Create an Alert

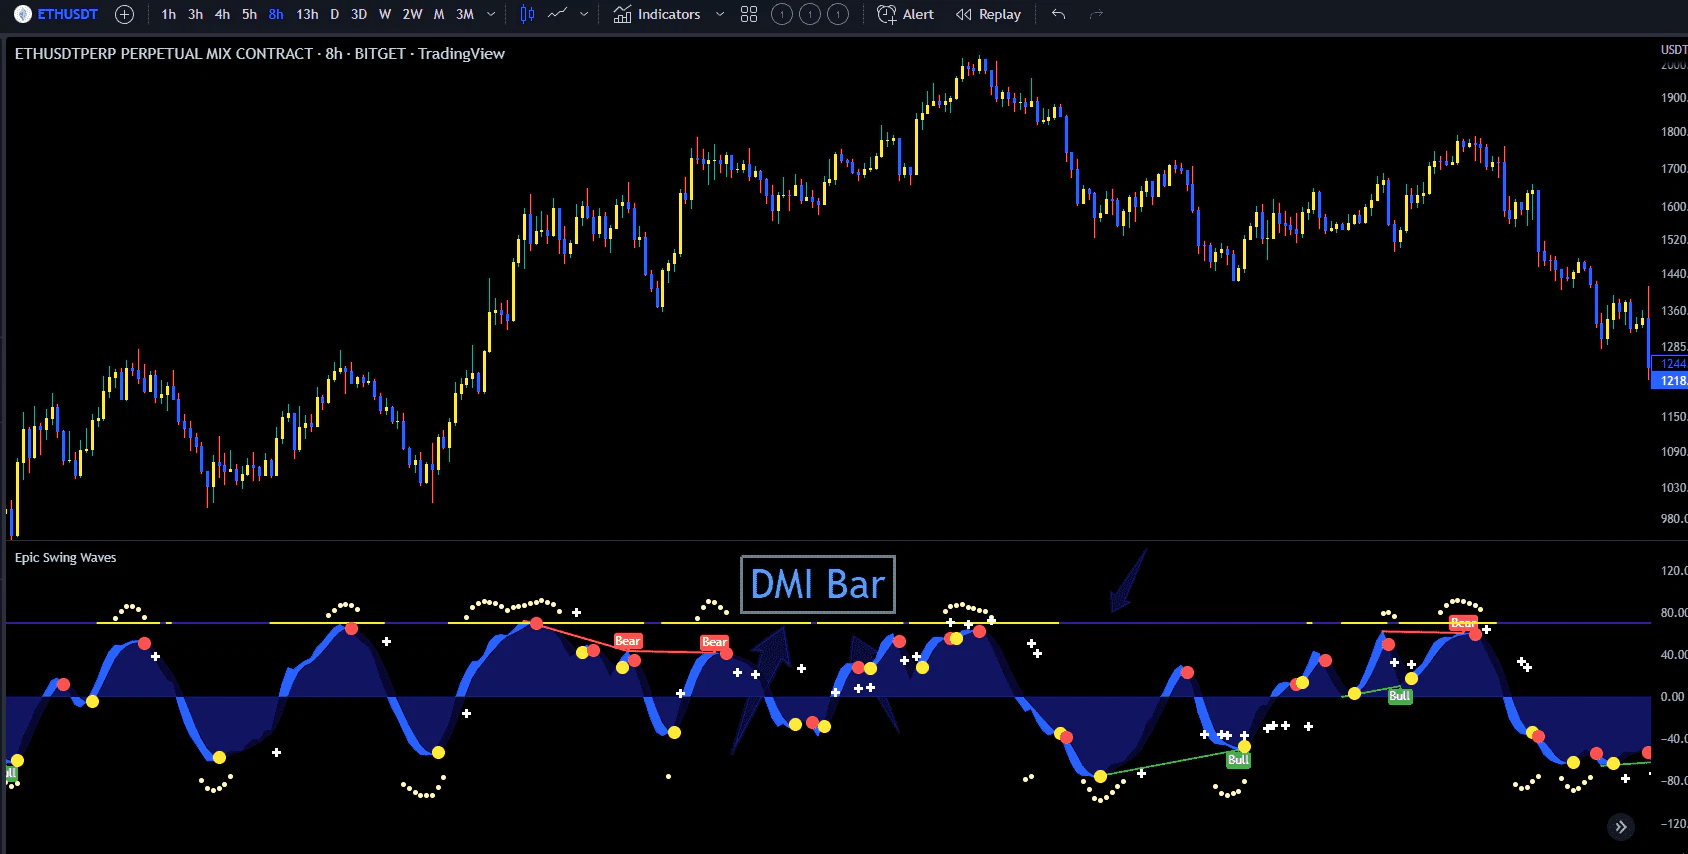coord(905,14)
